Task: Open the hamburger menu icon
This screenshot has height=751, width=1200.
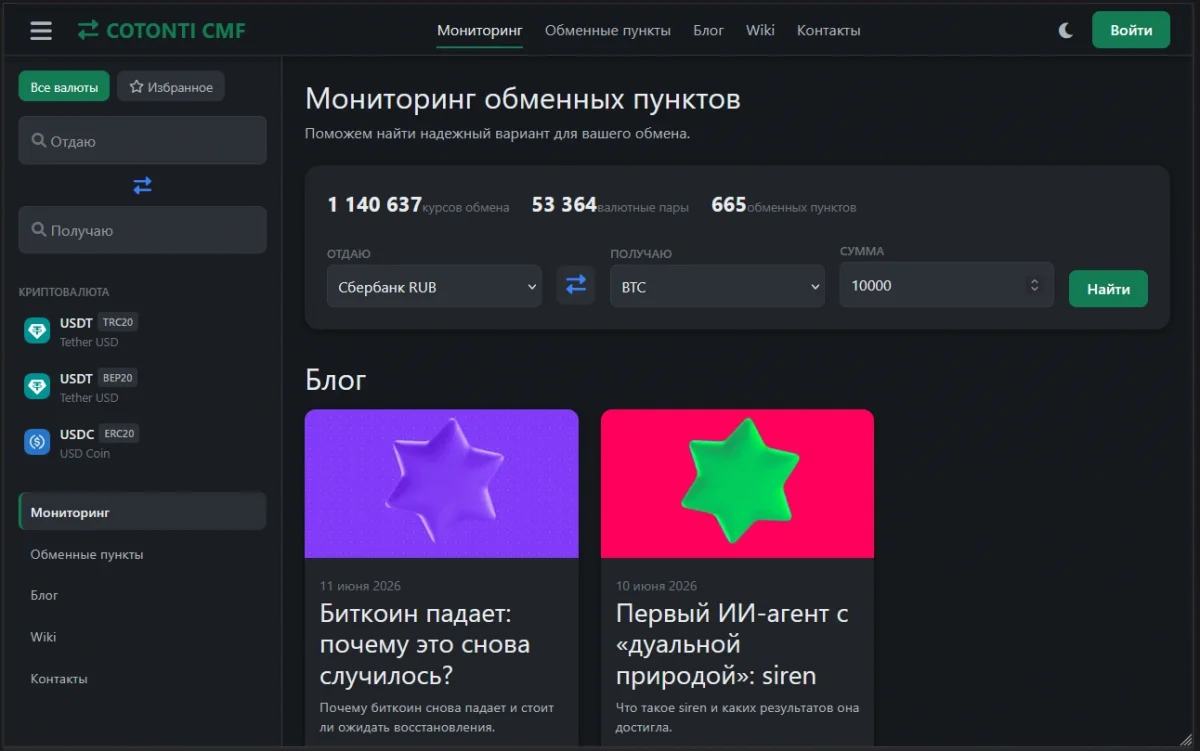Action: coord(41,30)
